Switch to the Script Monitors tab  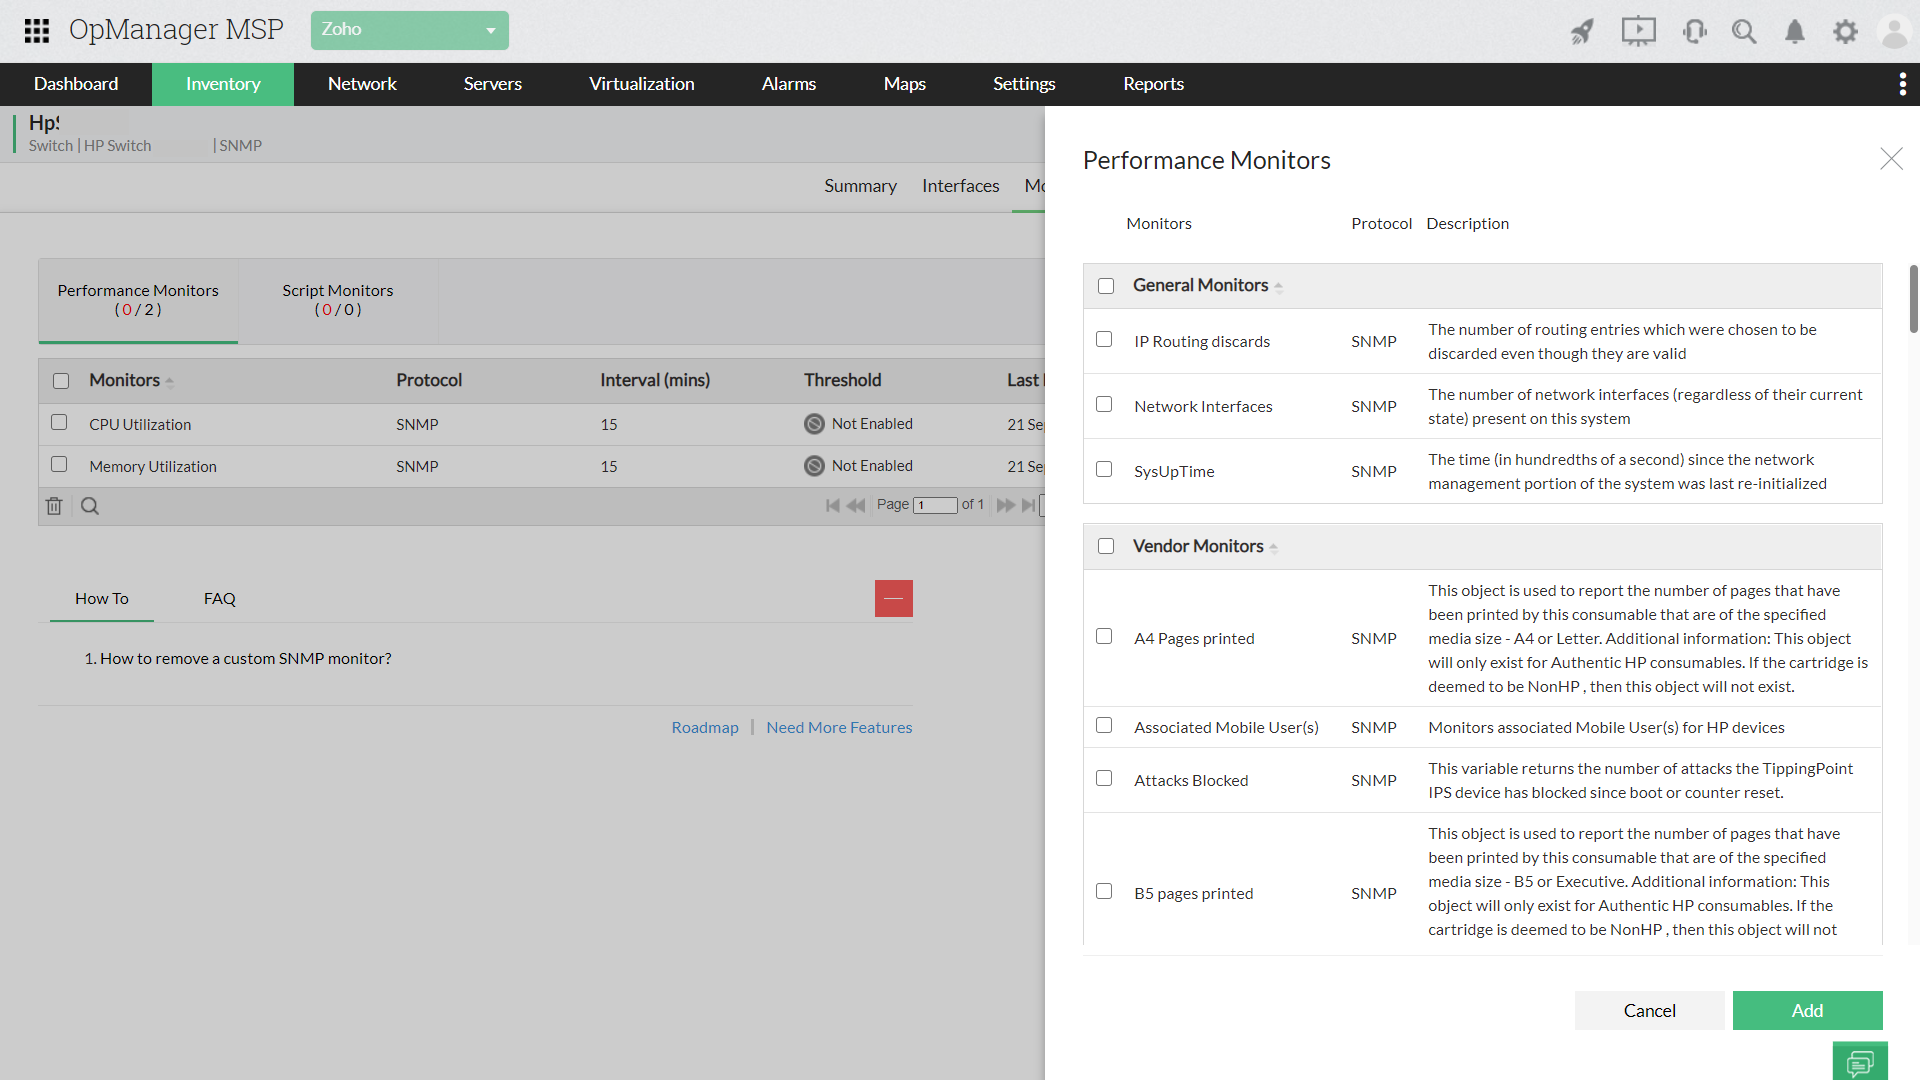point(338,300)
